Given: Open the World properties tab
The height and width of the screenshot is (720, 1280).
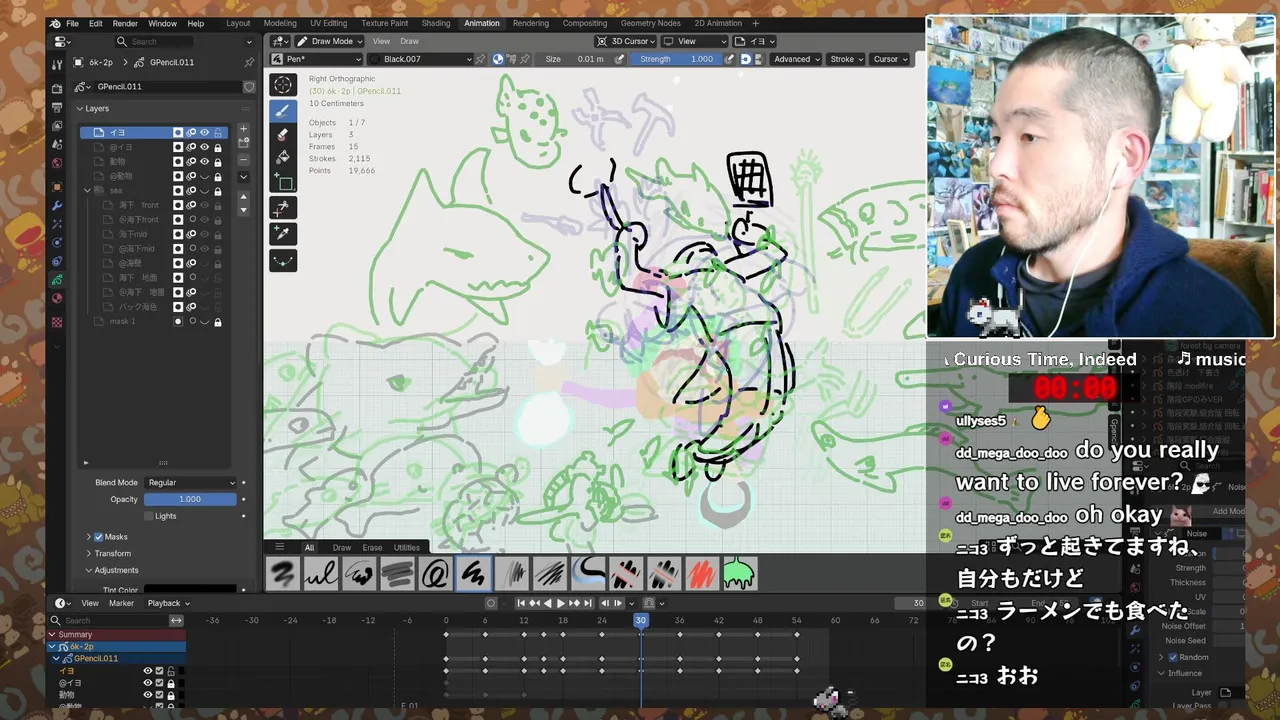Looking at the screenshot, I should pyautogui.click(x=57, y=163).
